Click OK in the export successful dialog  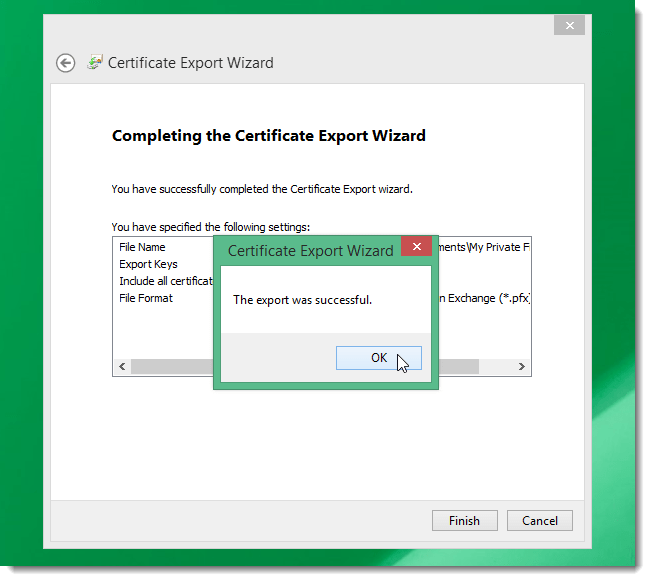pos(378,358)
